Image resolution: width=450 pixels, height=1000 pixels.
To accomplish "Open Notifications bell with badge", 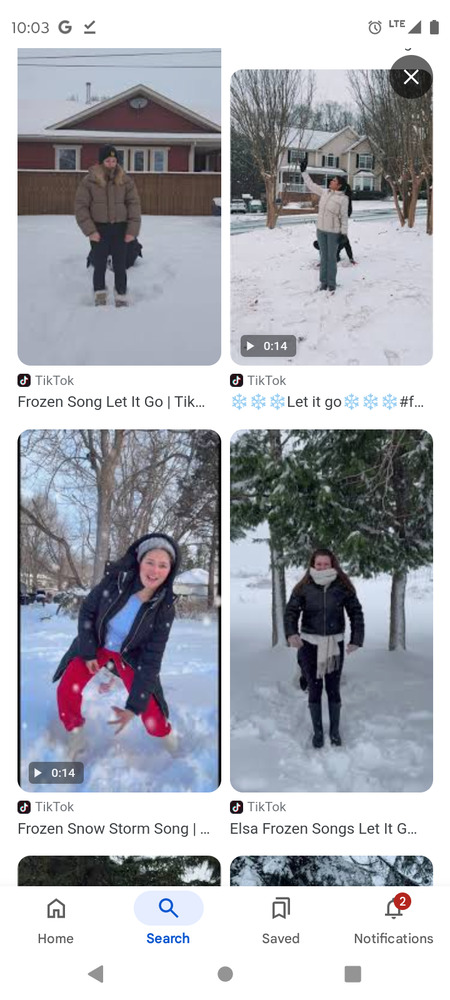I will click(394, 909).
